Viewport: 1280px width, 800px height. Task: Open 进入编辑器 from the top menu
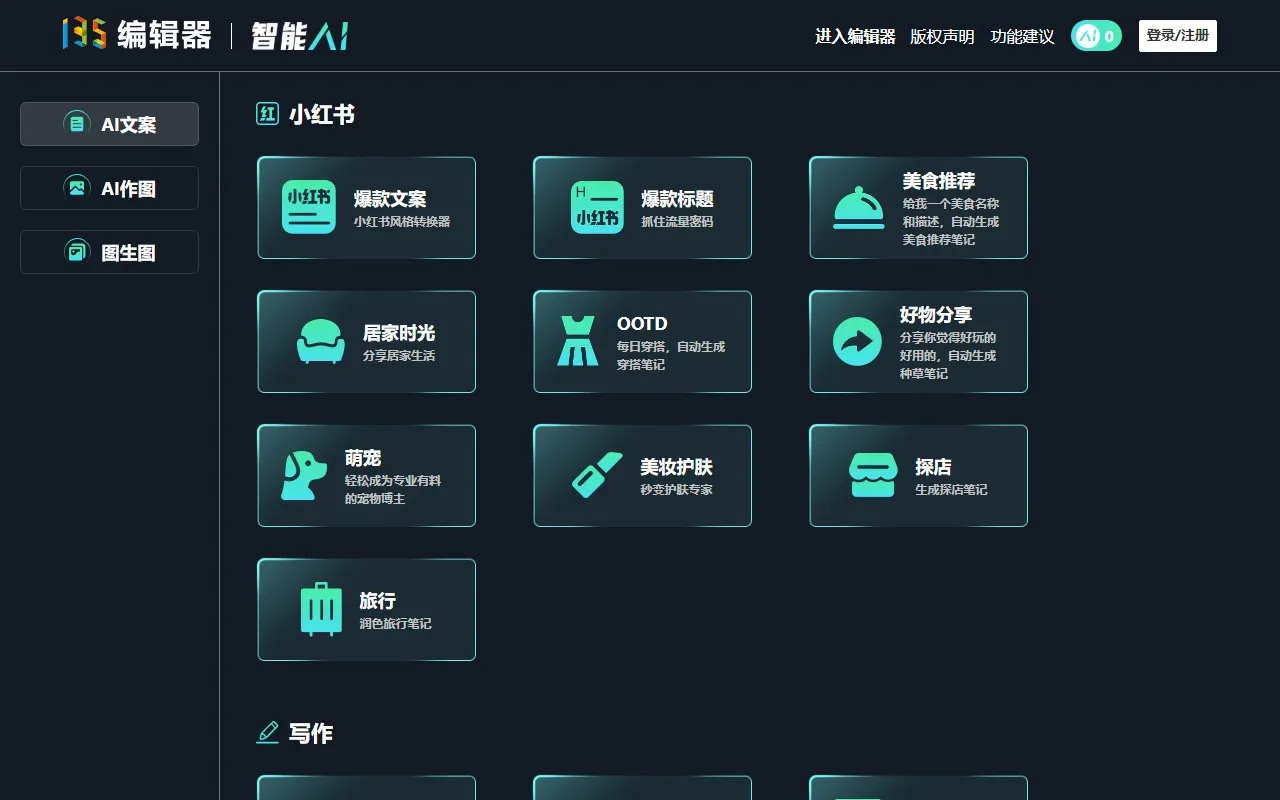coord(856,36)
